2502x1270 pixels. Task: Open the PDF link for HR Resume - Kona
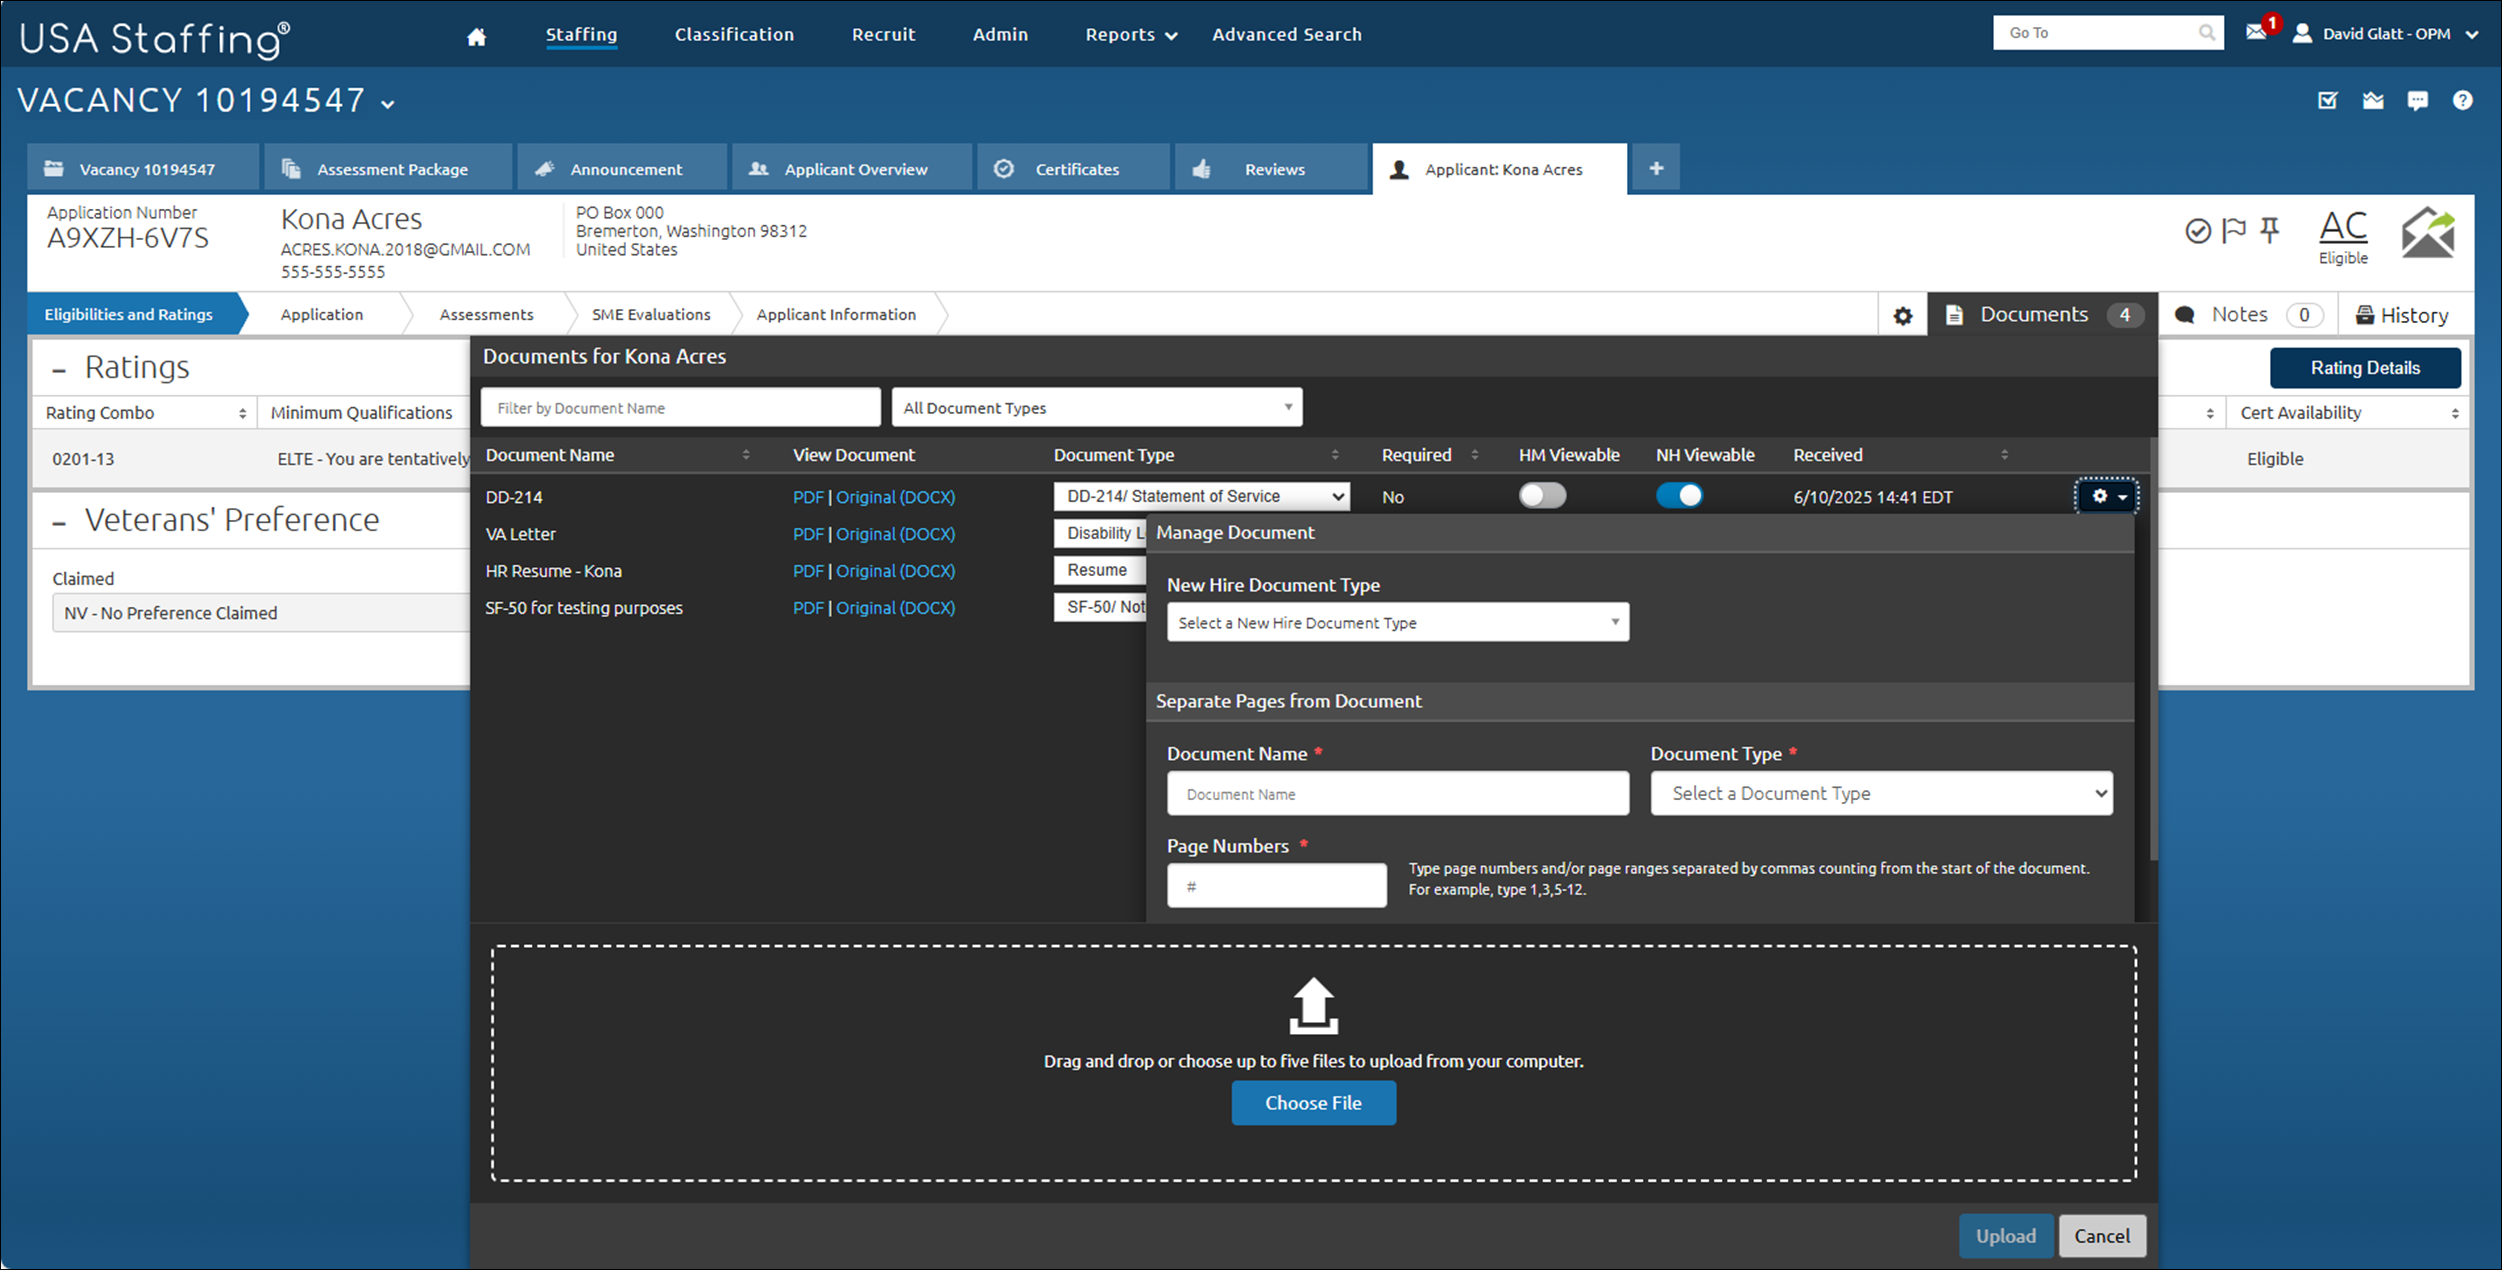[x=808, y=571]
